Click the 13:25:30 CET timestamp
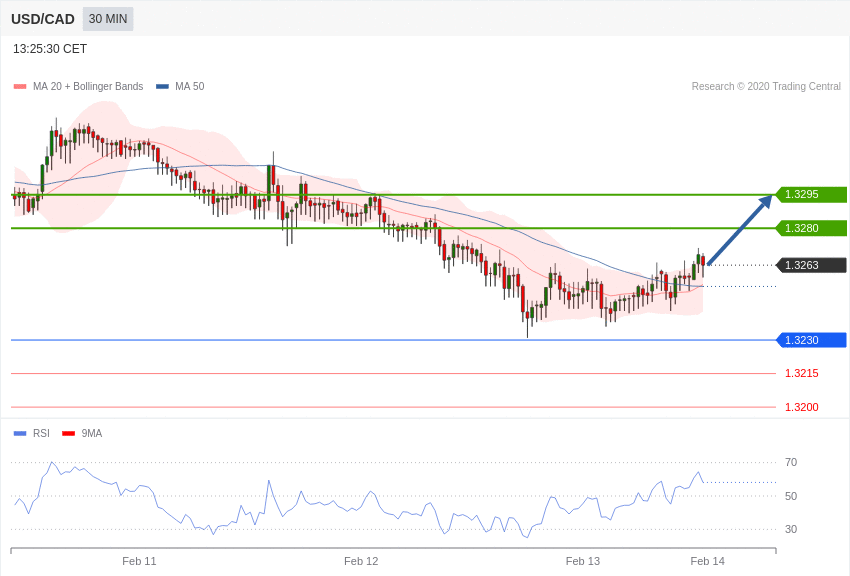 tap(50, 49)
